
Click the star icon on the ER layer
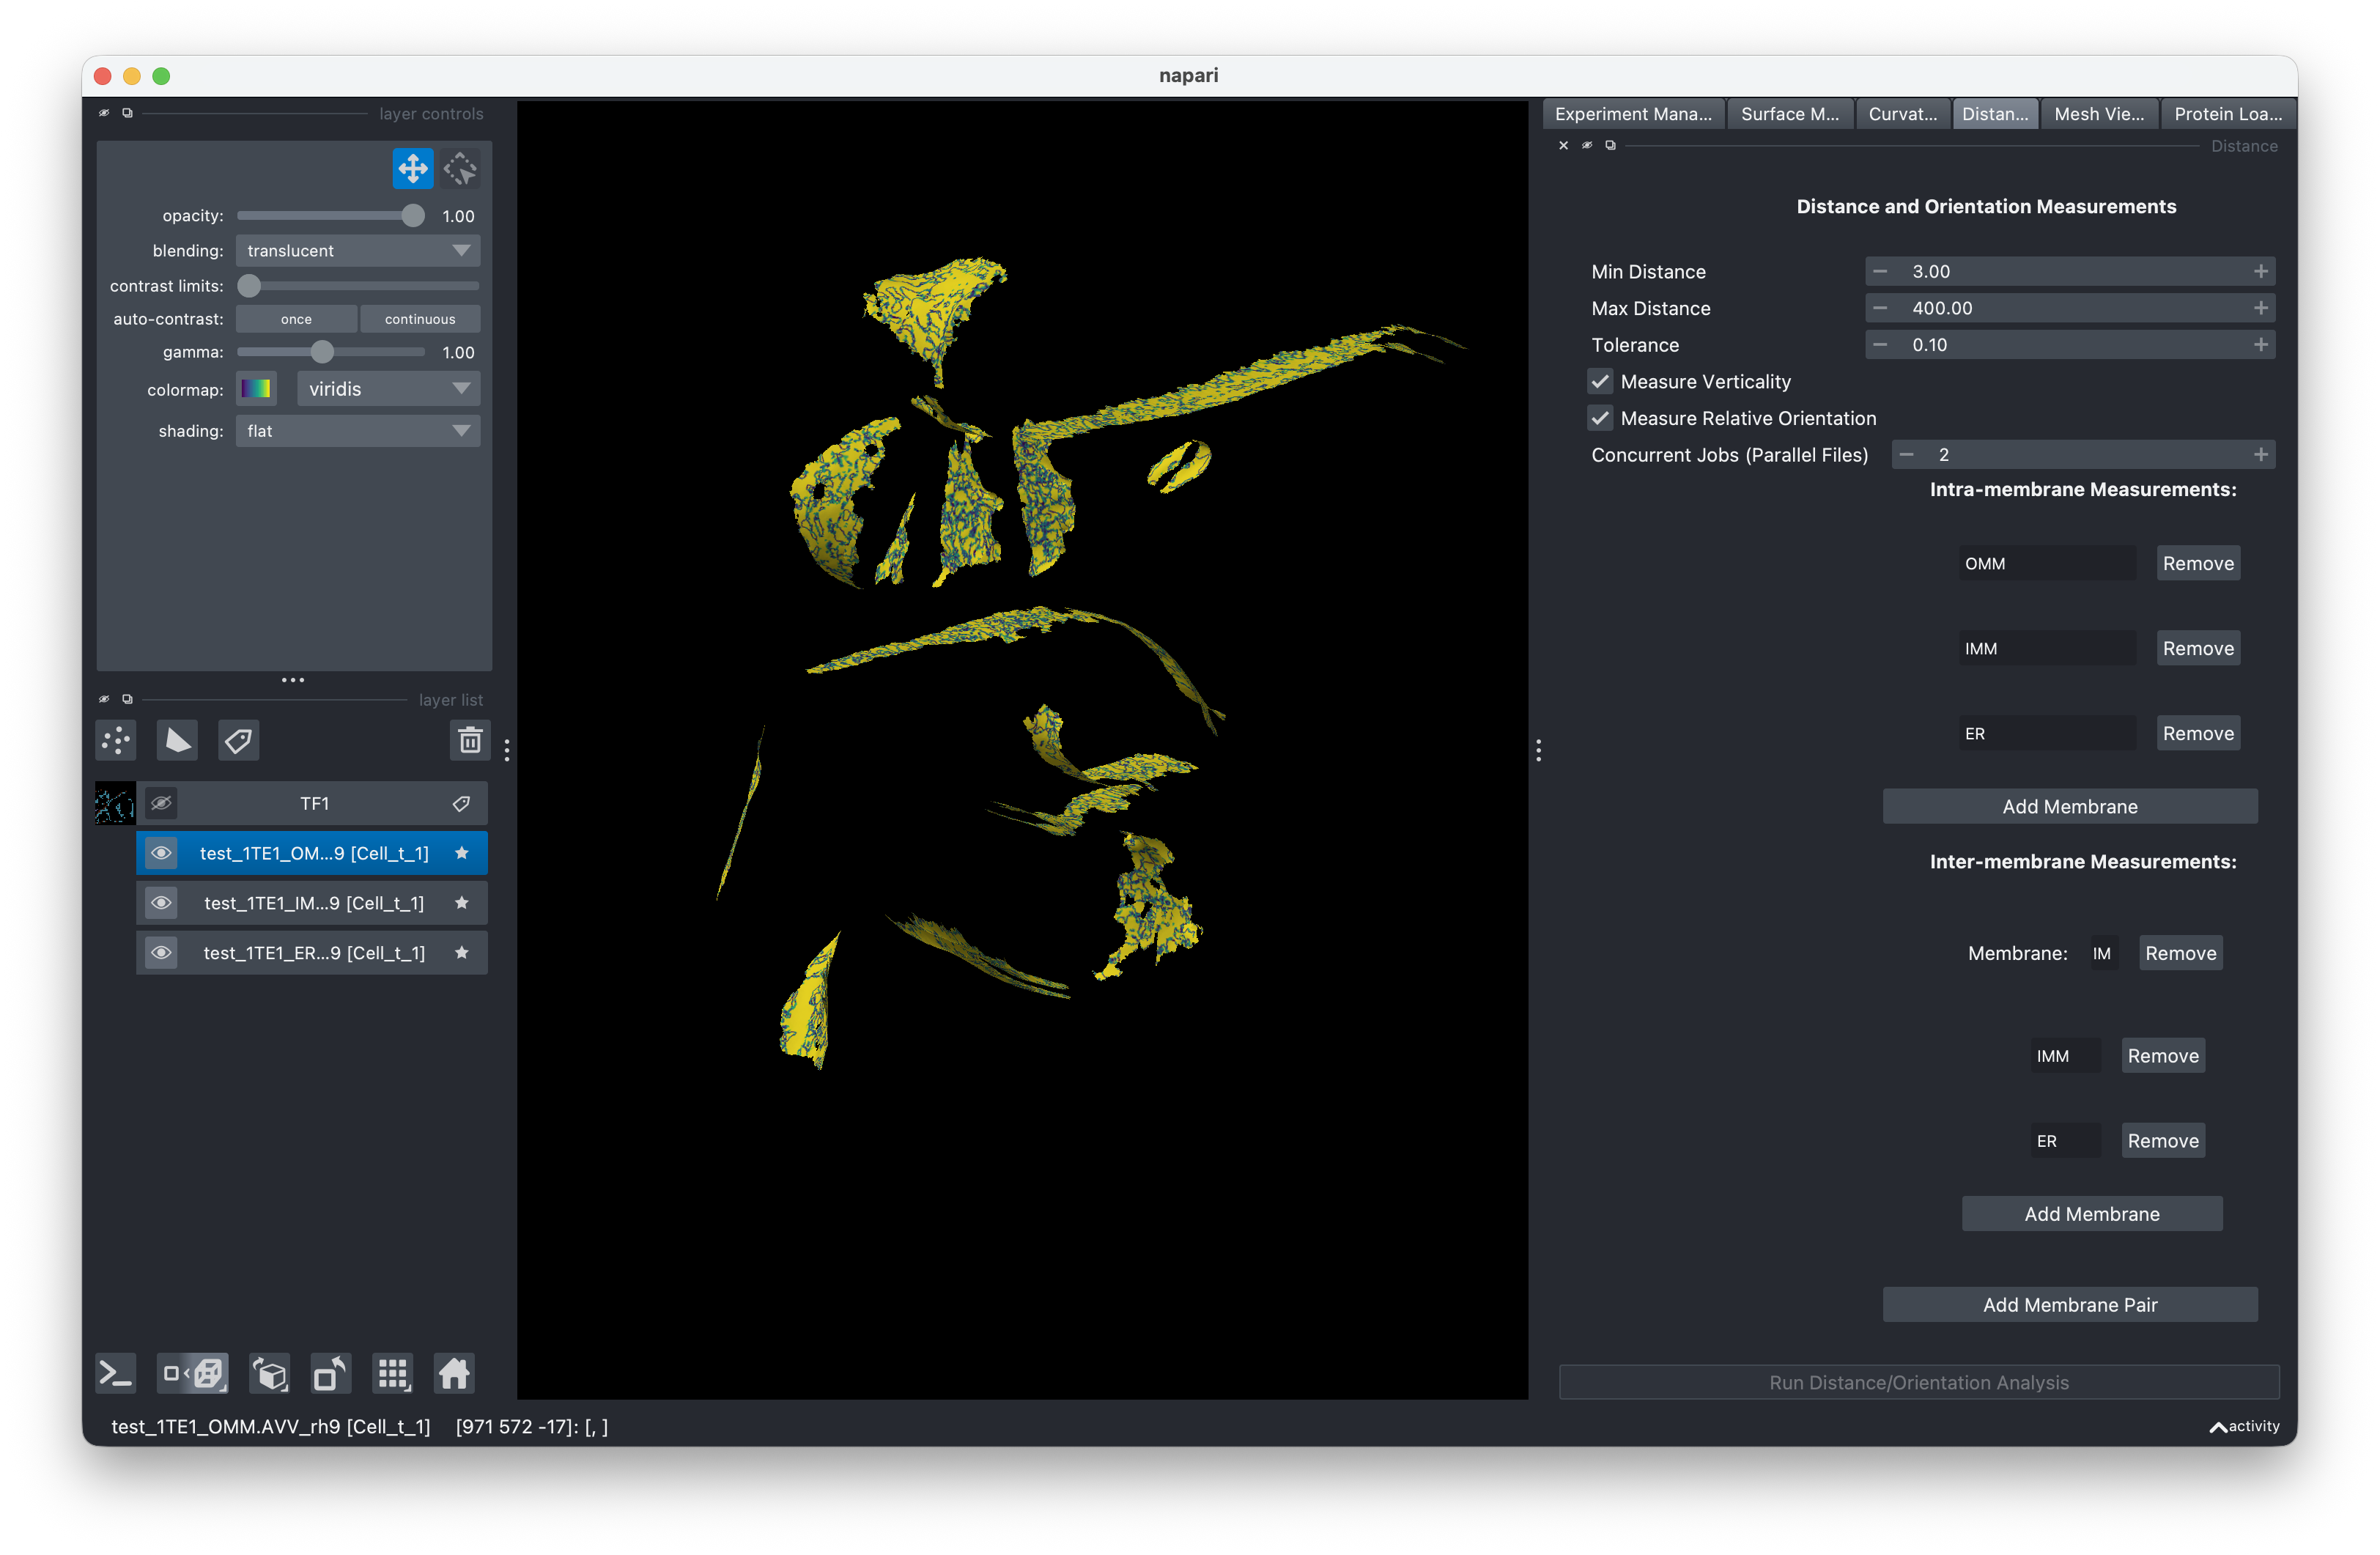coord(462,953)
